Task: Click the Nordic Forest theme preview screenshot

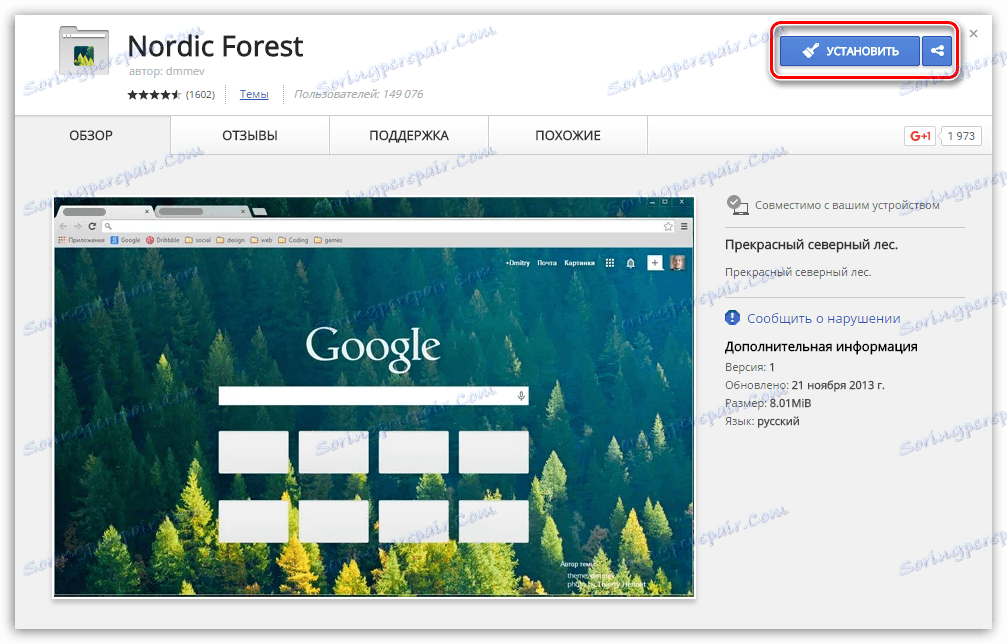Action: [374, 397]
